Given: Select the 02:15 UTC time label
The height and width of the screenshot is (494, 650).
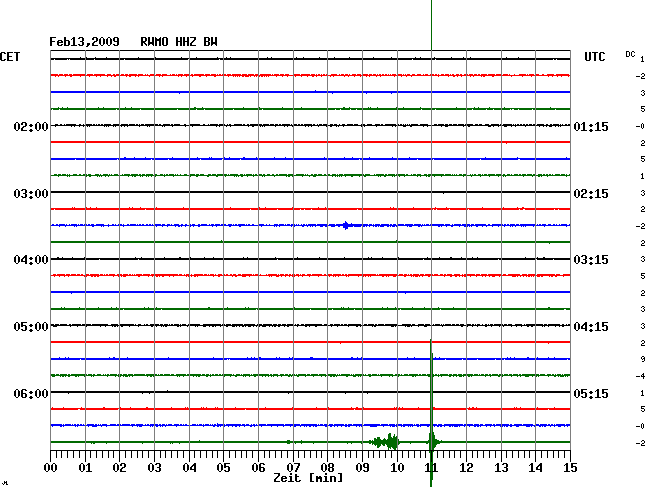Looking at the screenshot, I should coord(591,194).
